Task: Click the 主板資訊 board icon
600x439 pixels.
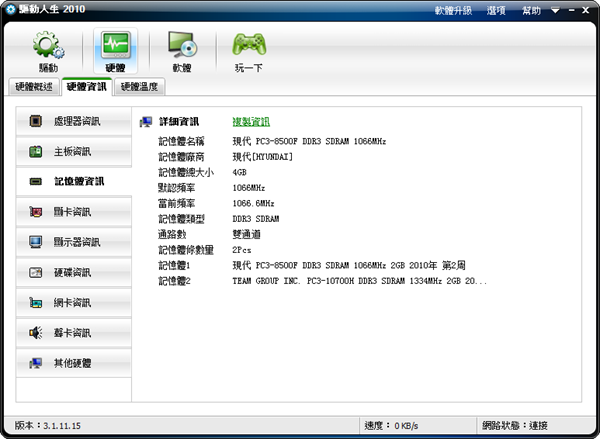Action: (x=36, y=152)
